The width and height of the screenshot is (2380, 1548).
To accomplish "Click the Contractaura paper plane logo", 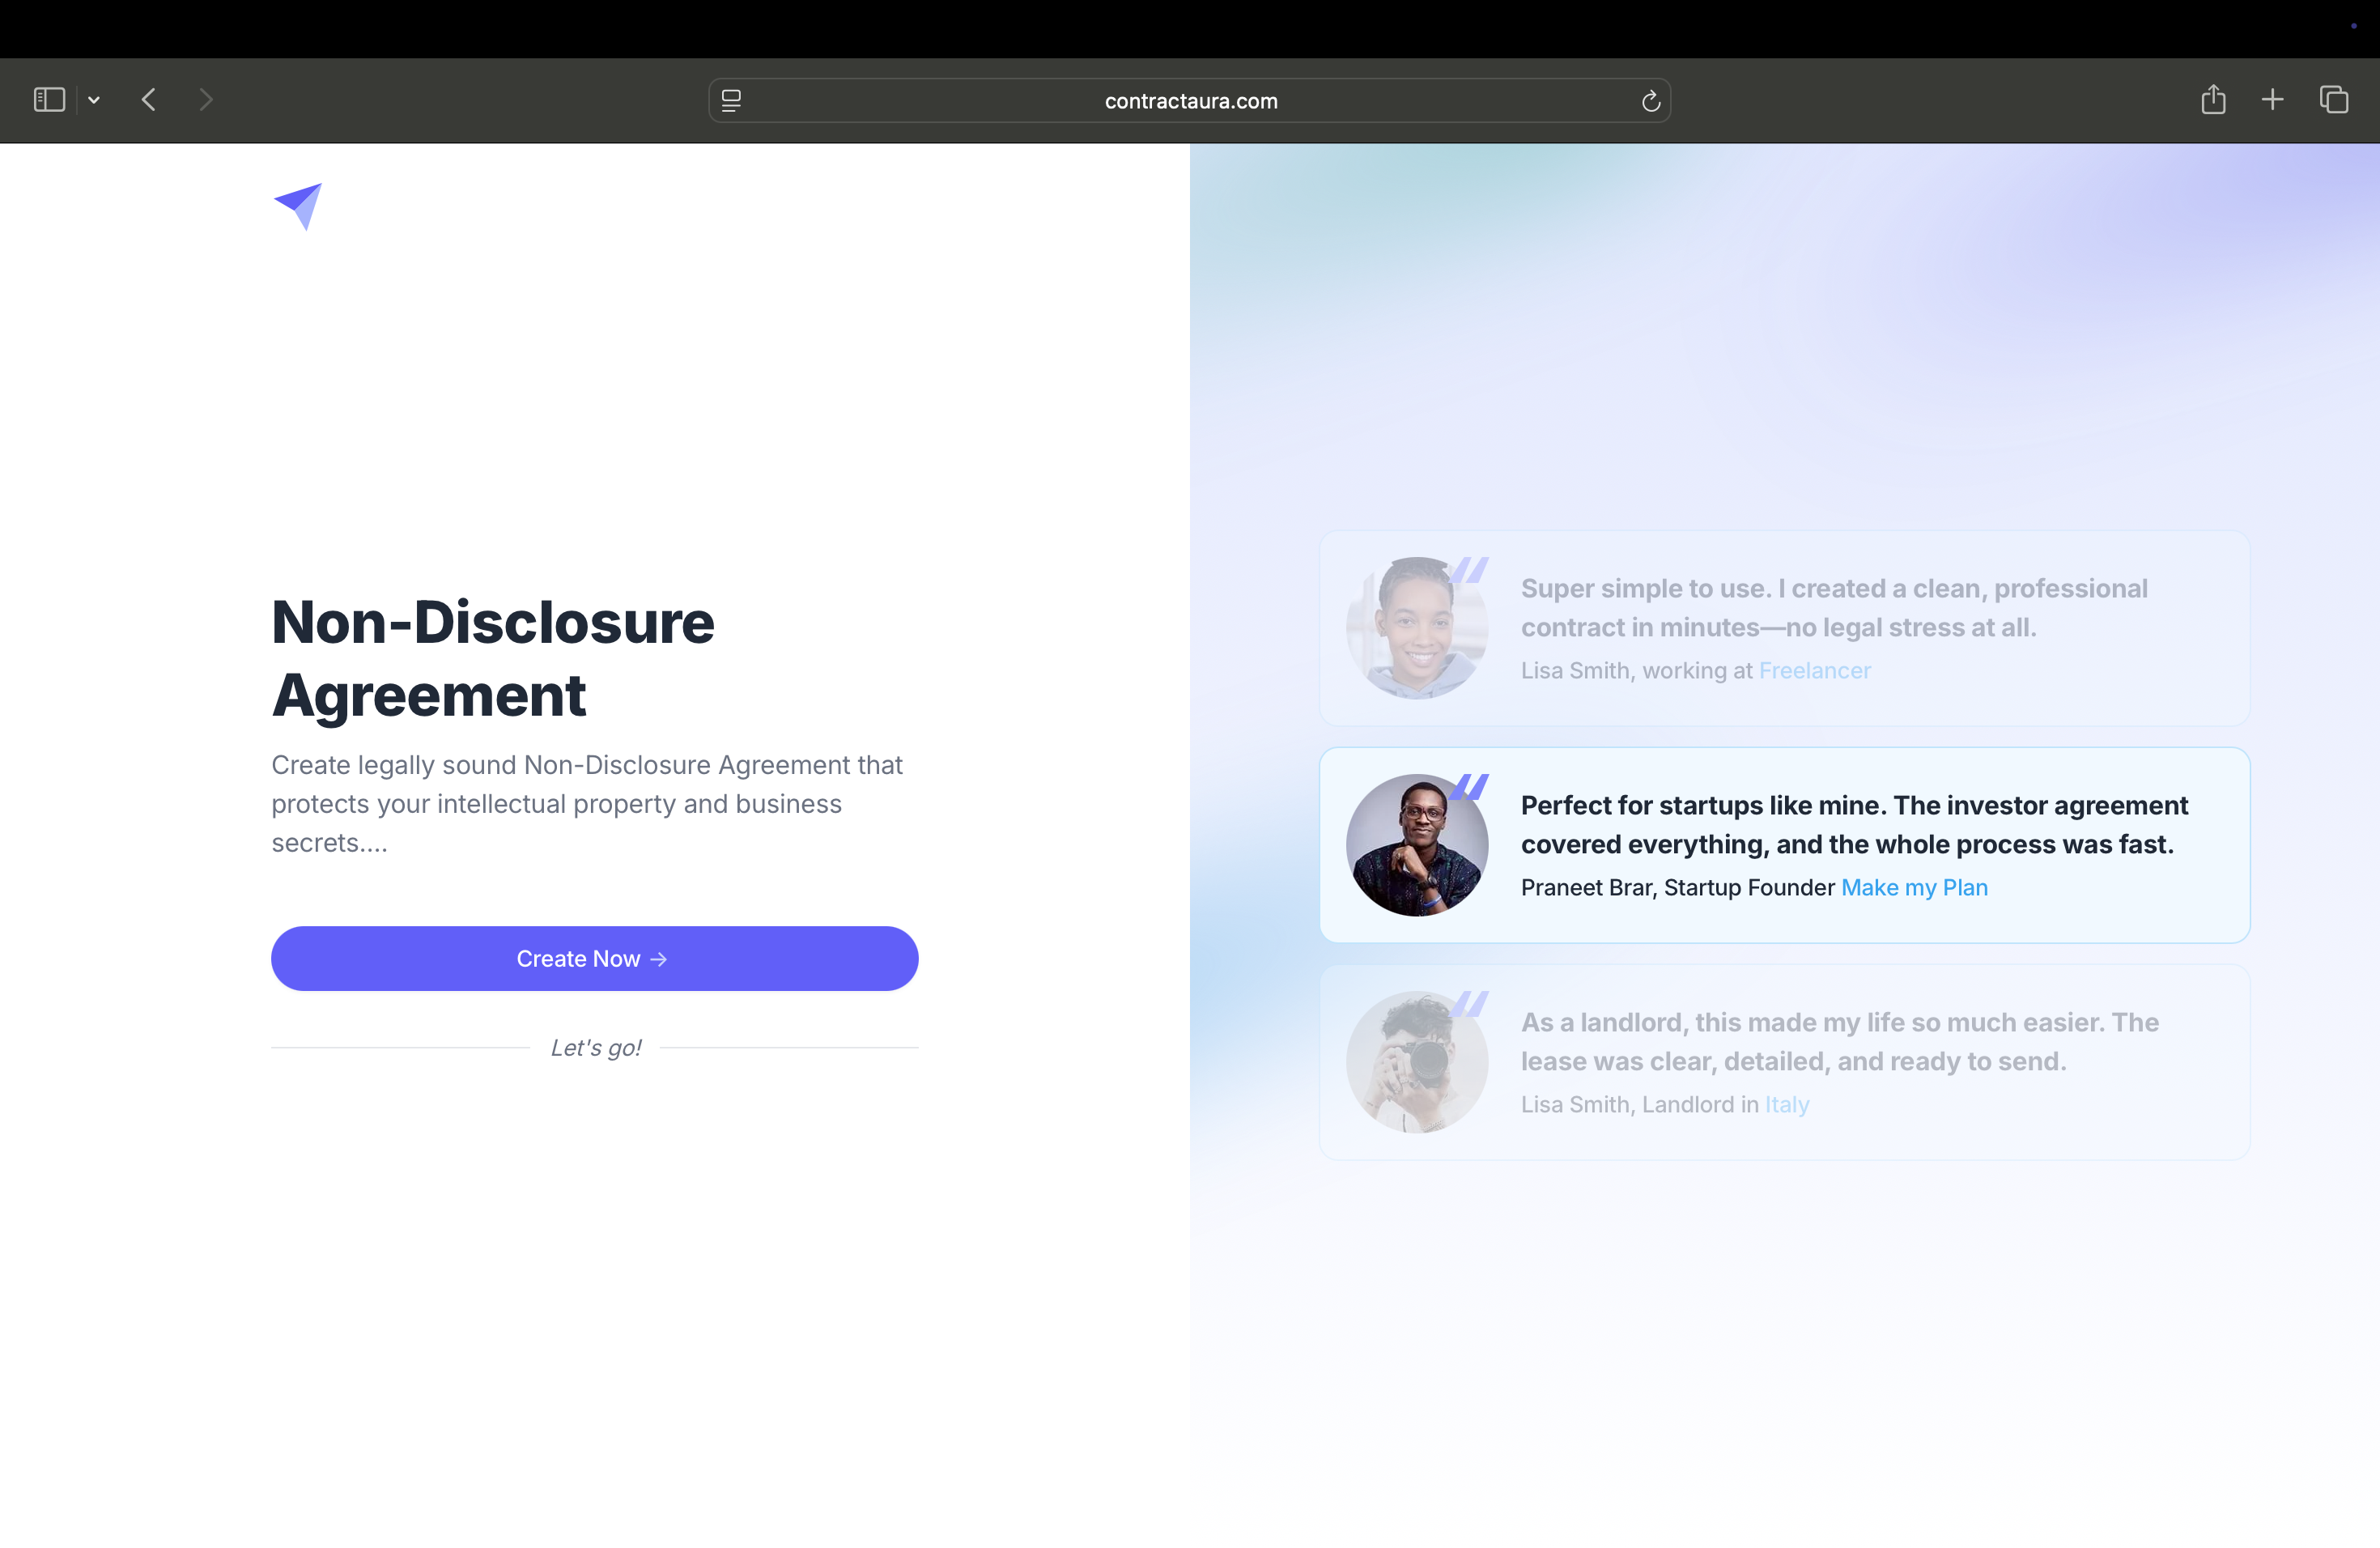I will [299, 206].
